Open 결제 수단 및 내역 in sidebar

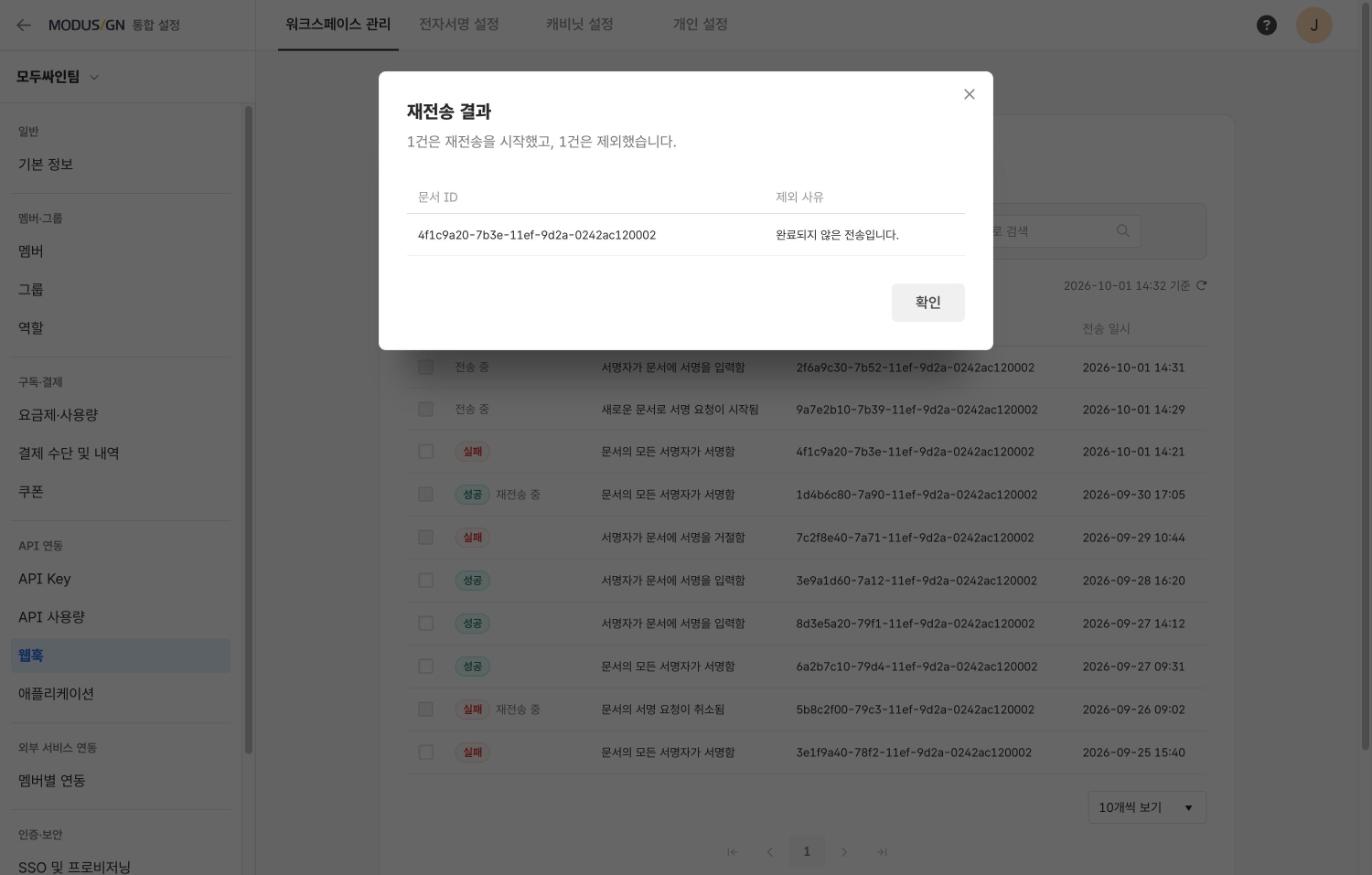[x=121, y=453]
